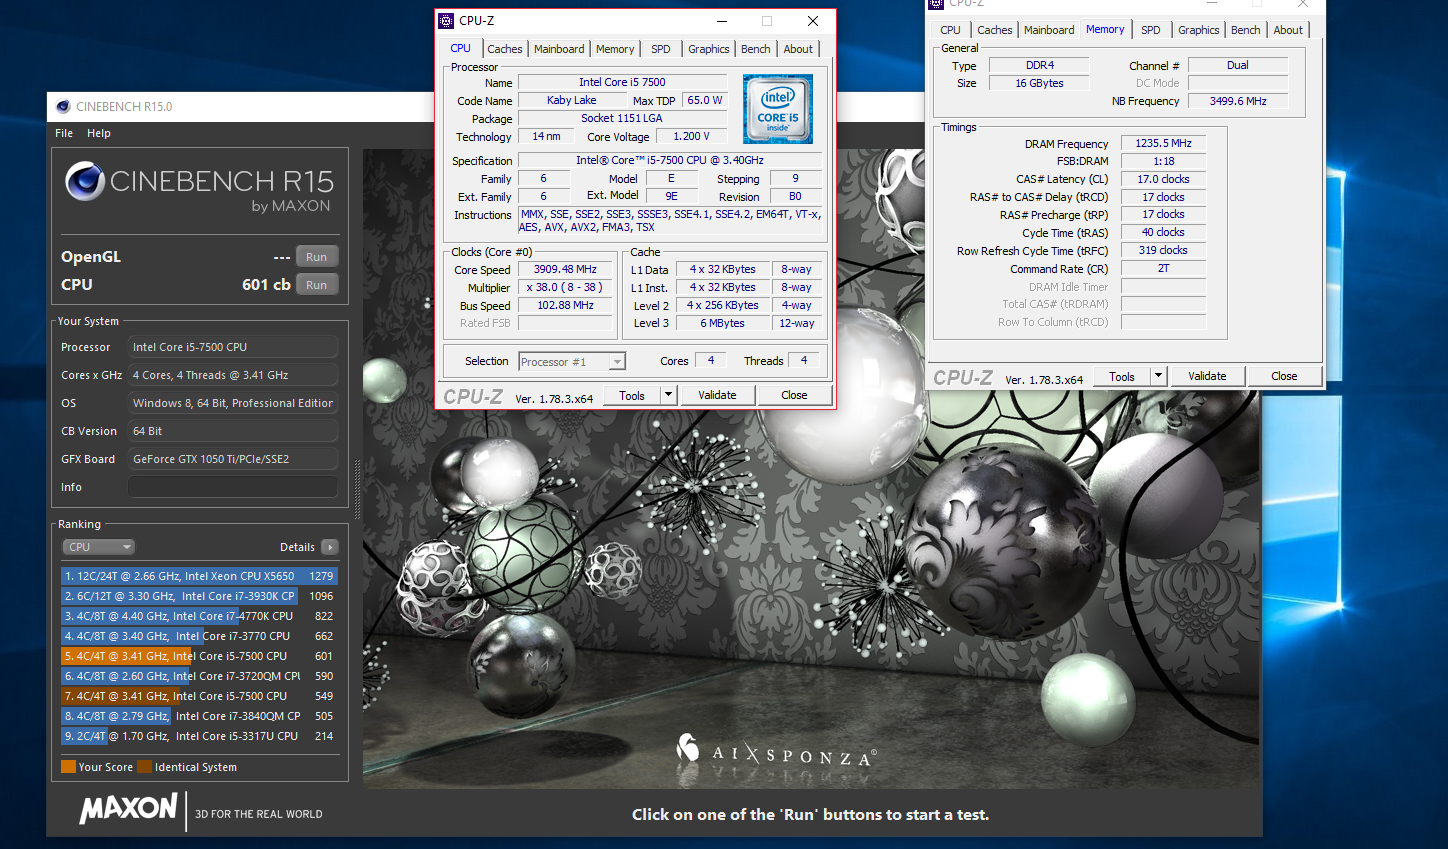Click the AIXSPONZA logo in render view

point(777,751)
